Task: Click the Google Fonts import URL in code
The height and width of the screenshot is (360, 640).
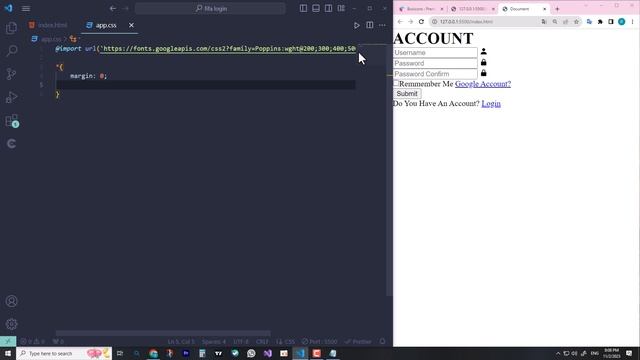Action: (229, 49)
